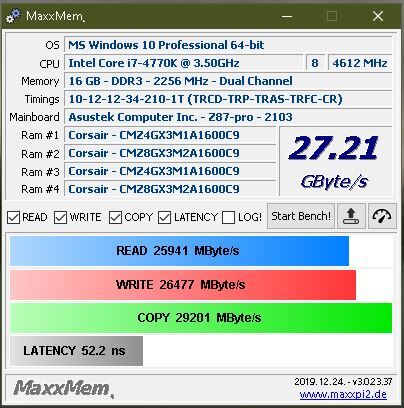
Task: Click the upload results icon button
Action: 351,216
